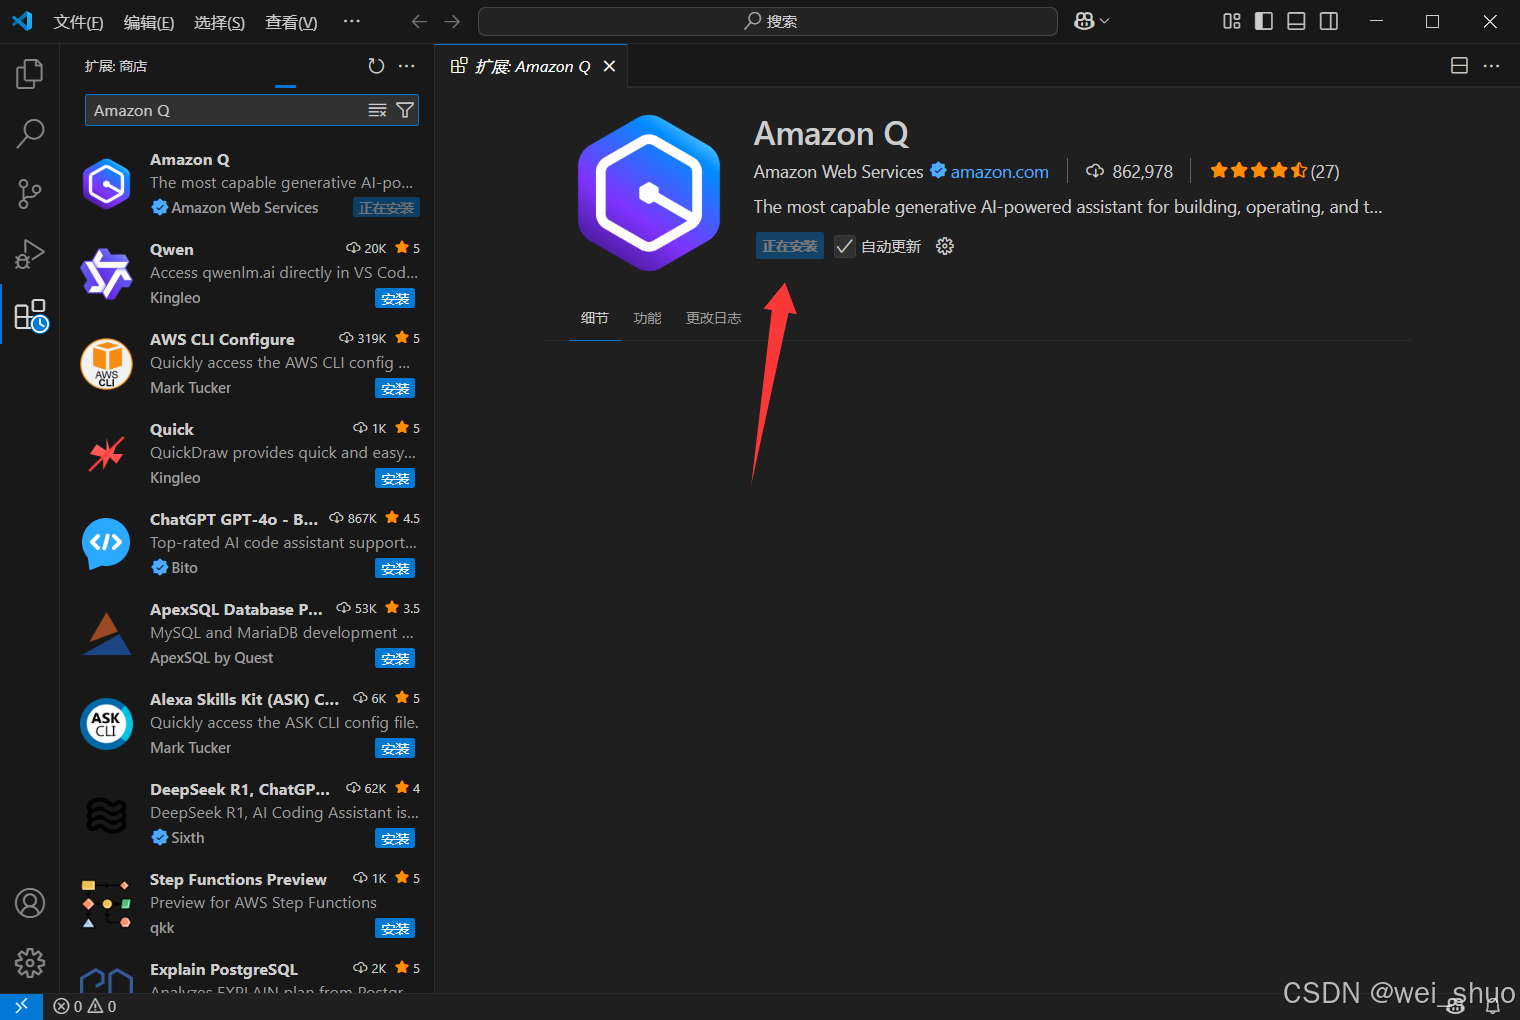Open the 文件(F) menu

click(78, 22)
